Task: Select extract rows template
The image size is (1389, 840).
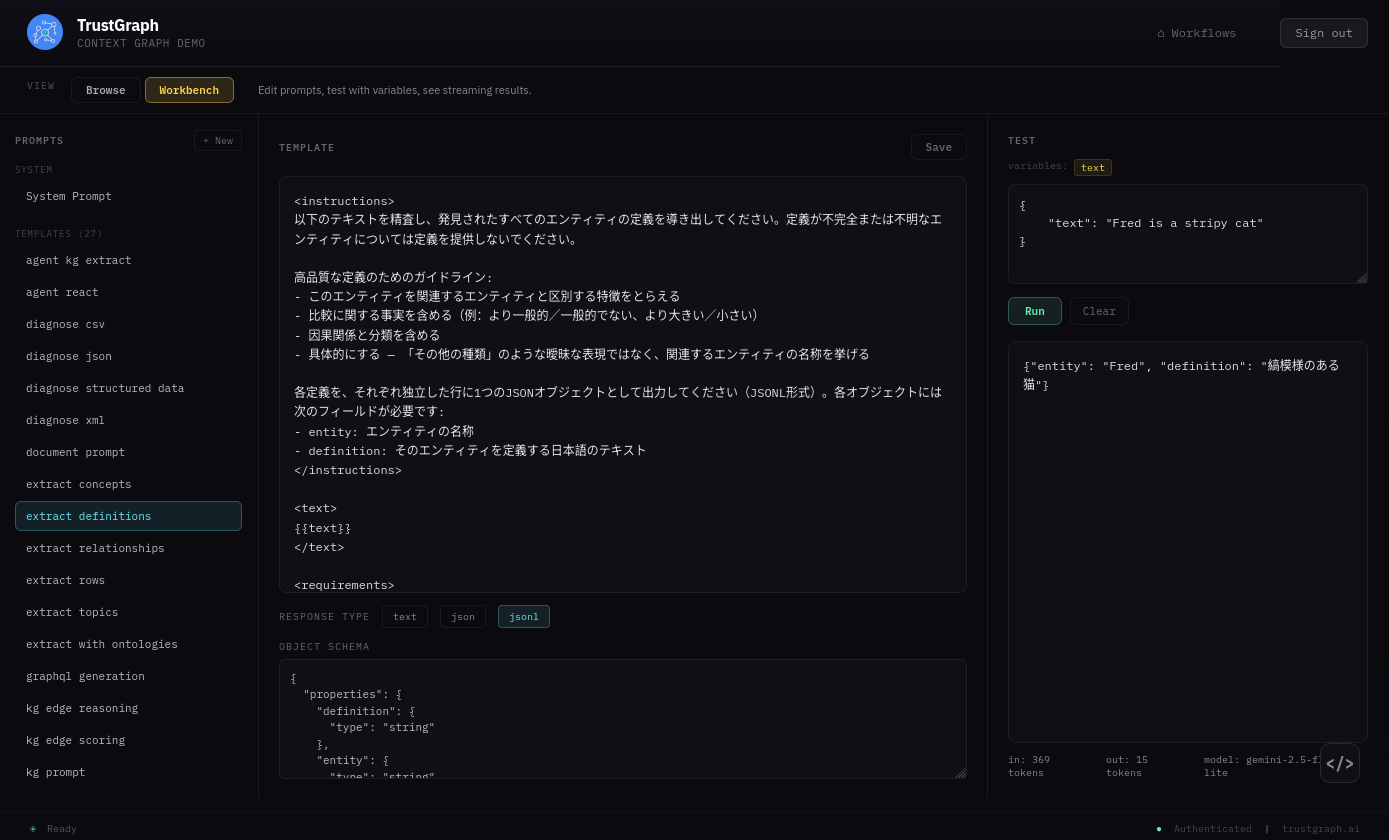Action: (x=128, y=580)
